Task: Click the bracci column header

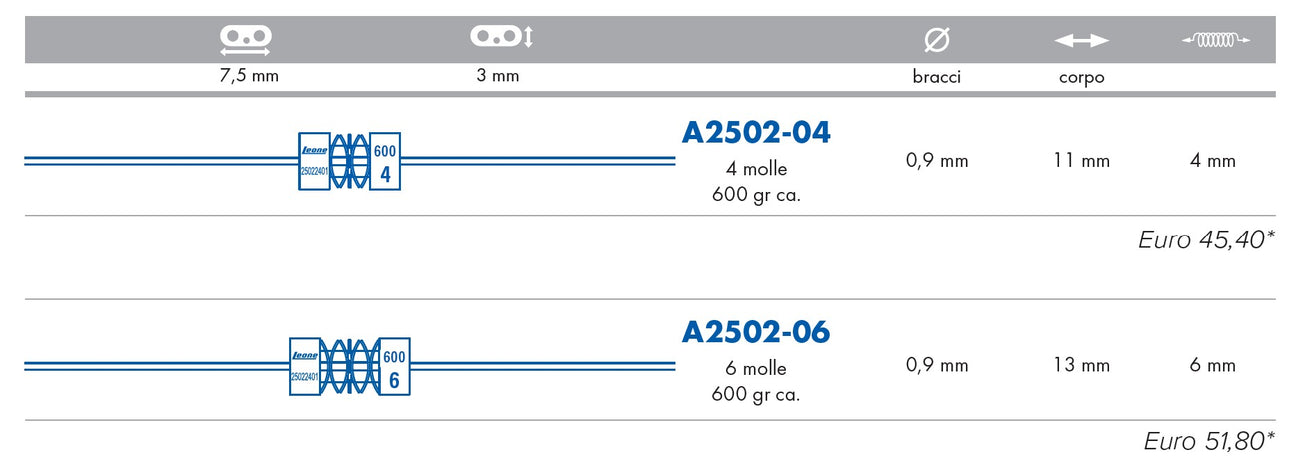Action: pos(937,77)
